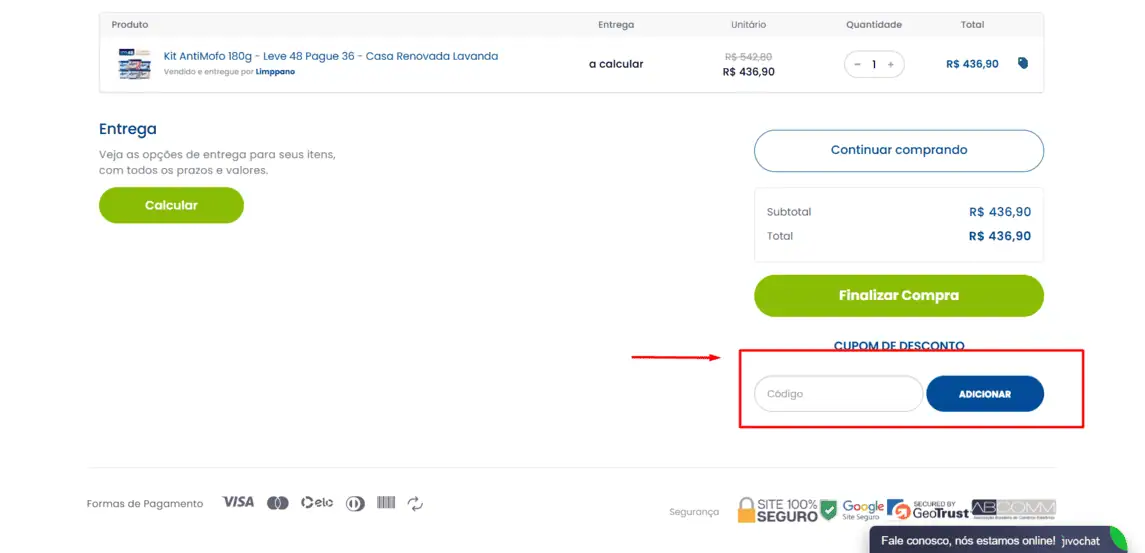Image resolution: width=1145 pixels, height=553 pixels.
Task: Click the Diners Club payment icon
Action: (355, 503)
